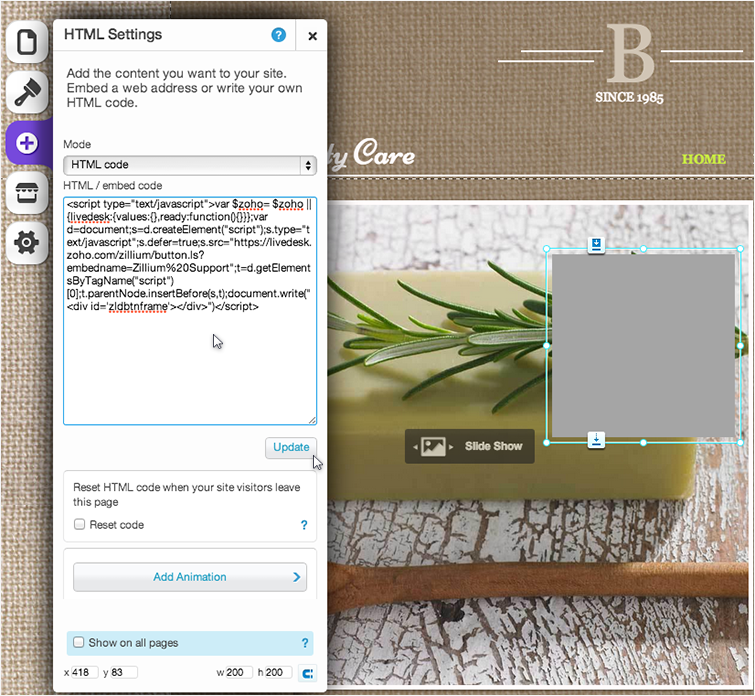Tick the Reset code checkbox
This screenshot has width=755, height=696.
click(x=79, y=524)
